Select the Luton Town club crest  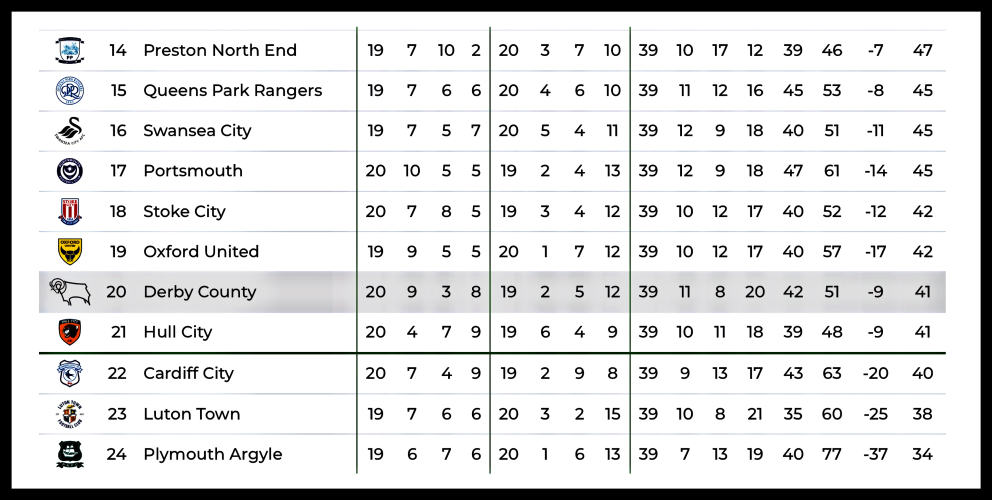[69, 414]
